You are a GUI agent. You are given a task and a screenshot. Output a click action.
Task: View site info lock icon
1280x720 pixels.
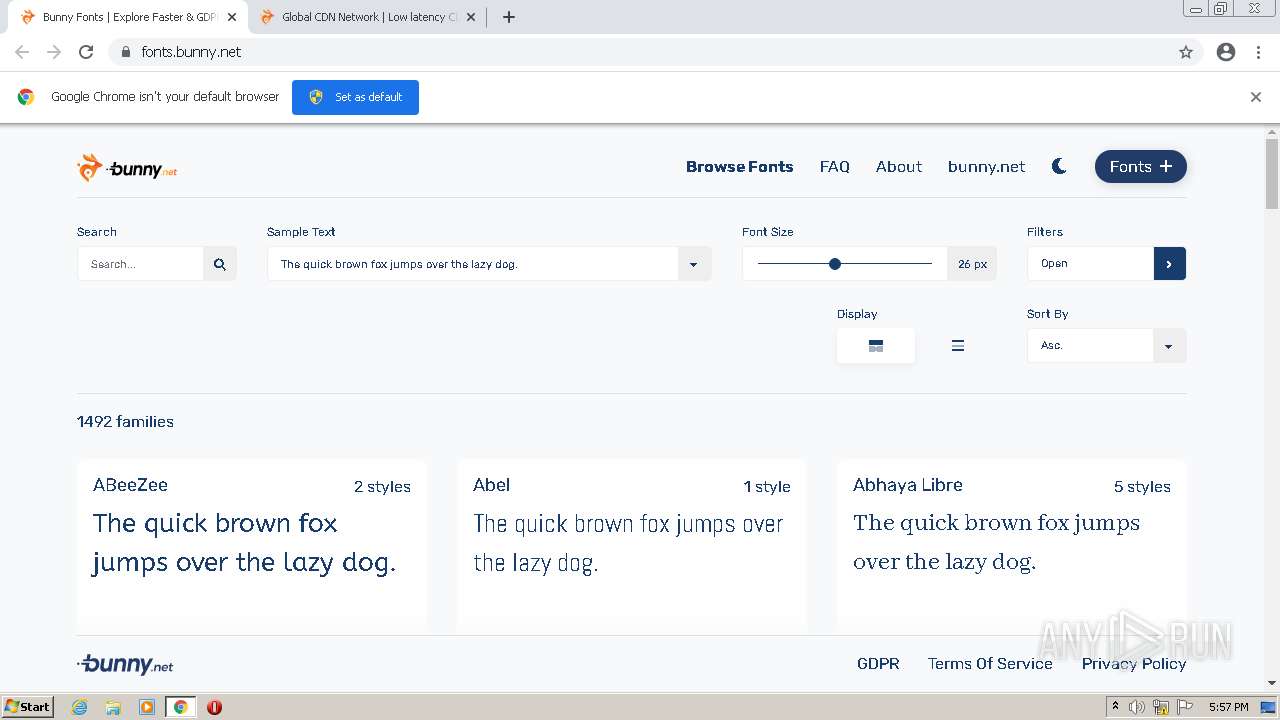coord(125,52)
